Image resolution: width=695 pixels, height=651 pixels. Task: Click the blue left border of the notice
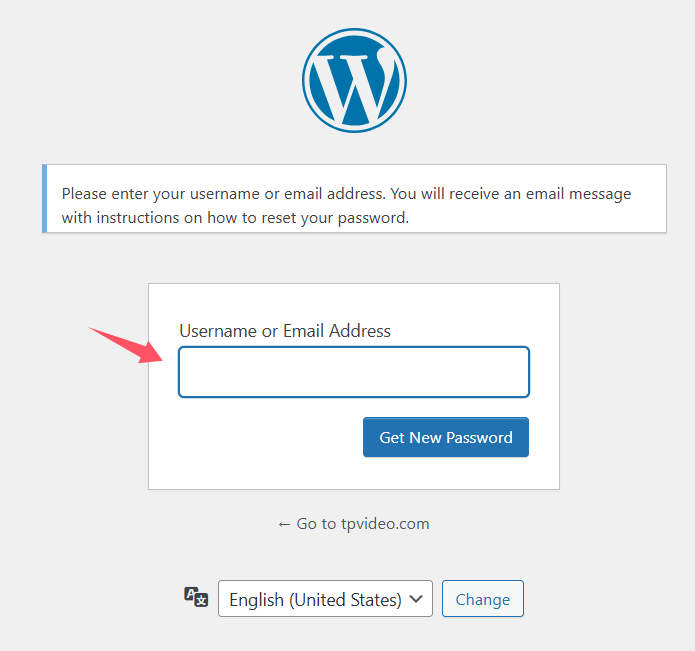click(44, 199)
